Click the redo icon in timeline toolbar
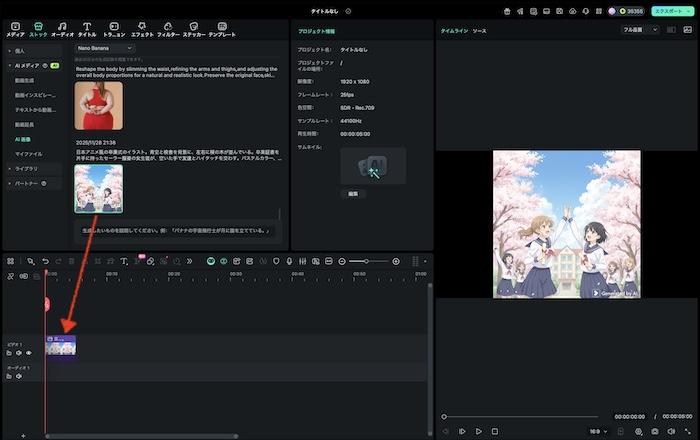Viewport: 700px width, 440px height. tap(58, 262)
